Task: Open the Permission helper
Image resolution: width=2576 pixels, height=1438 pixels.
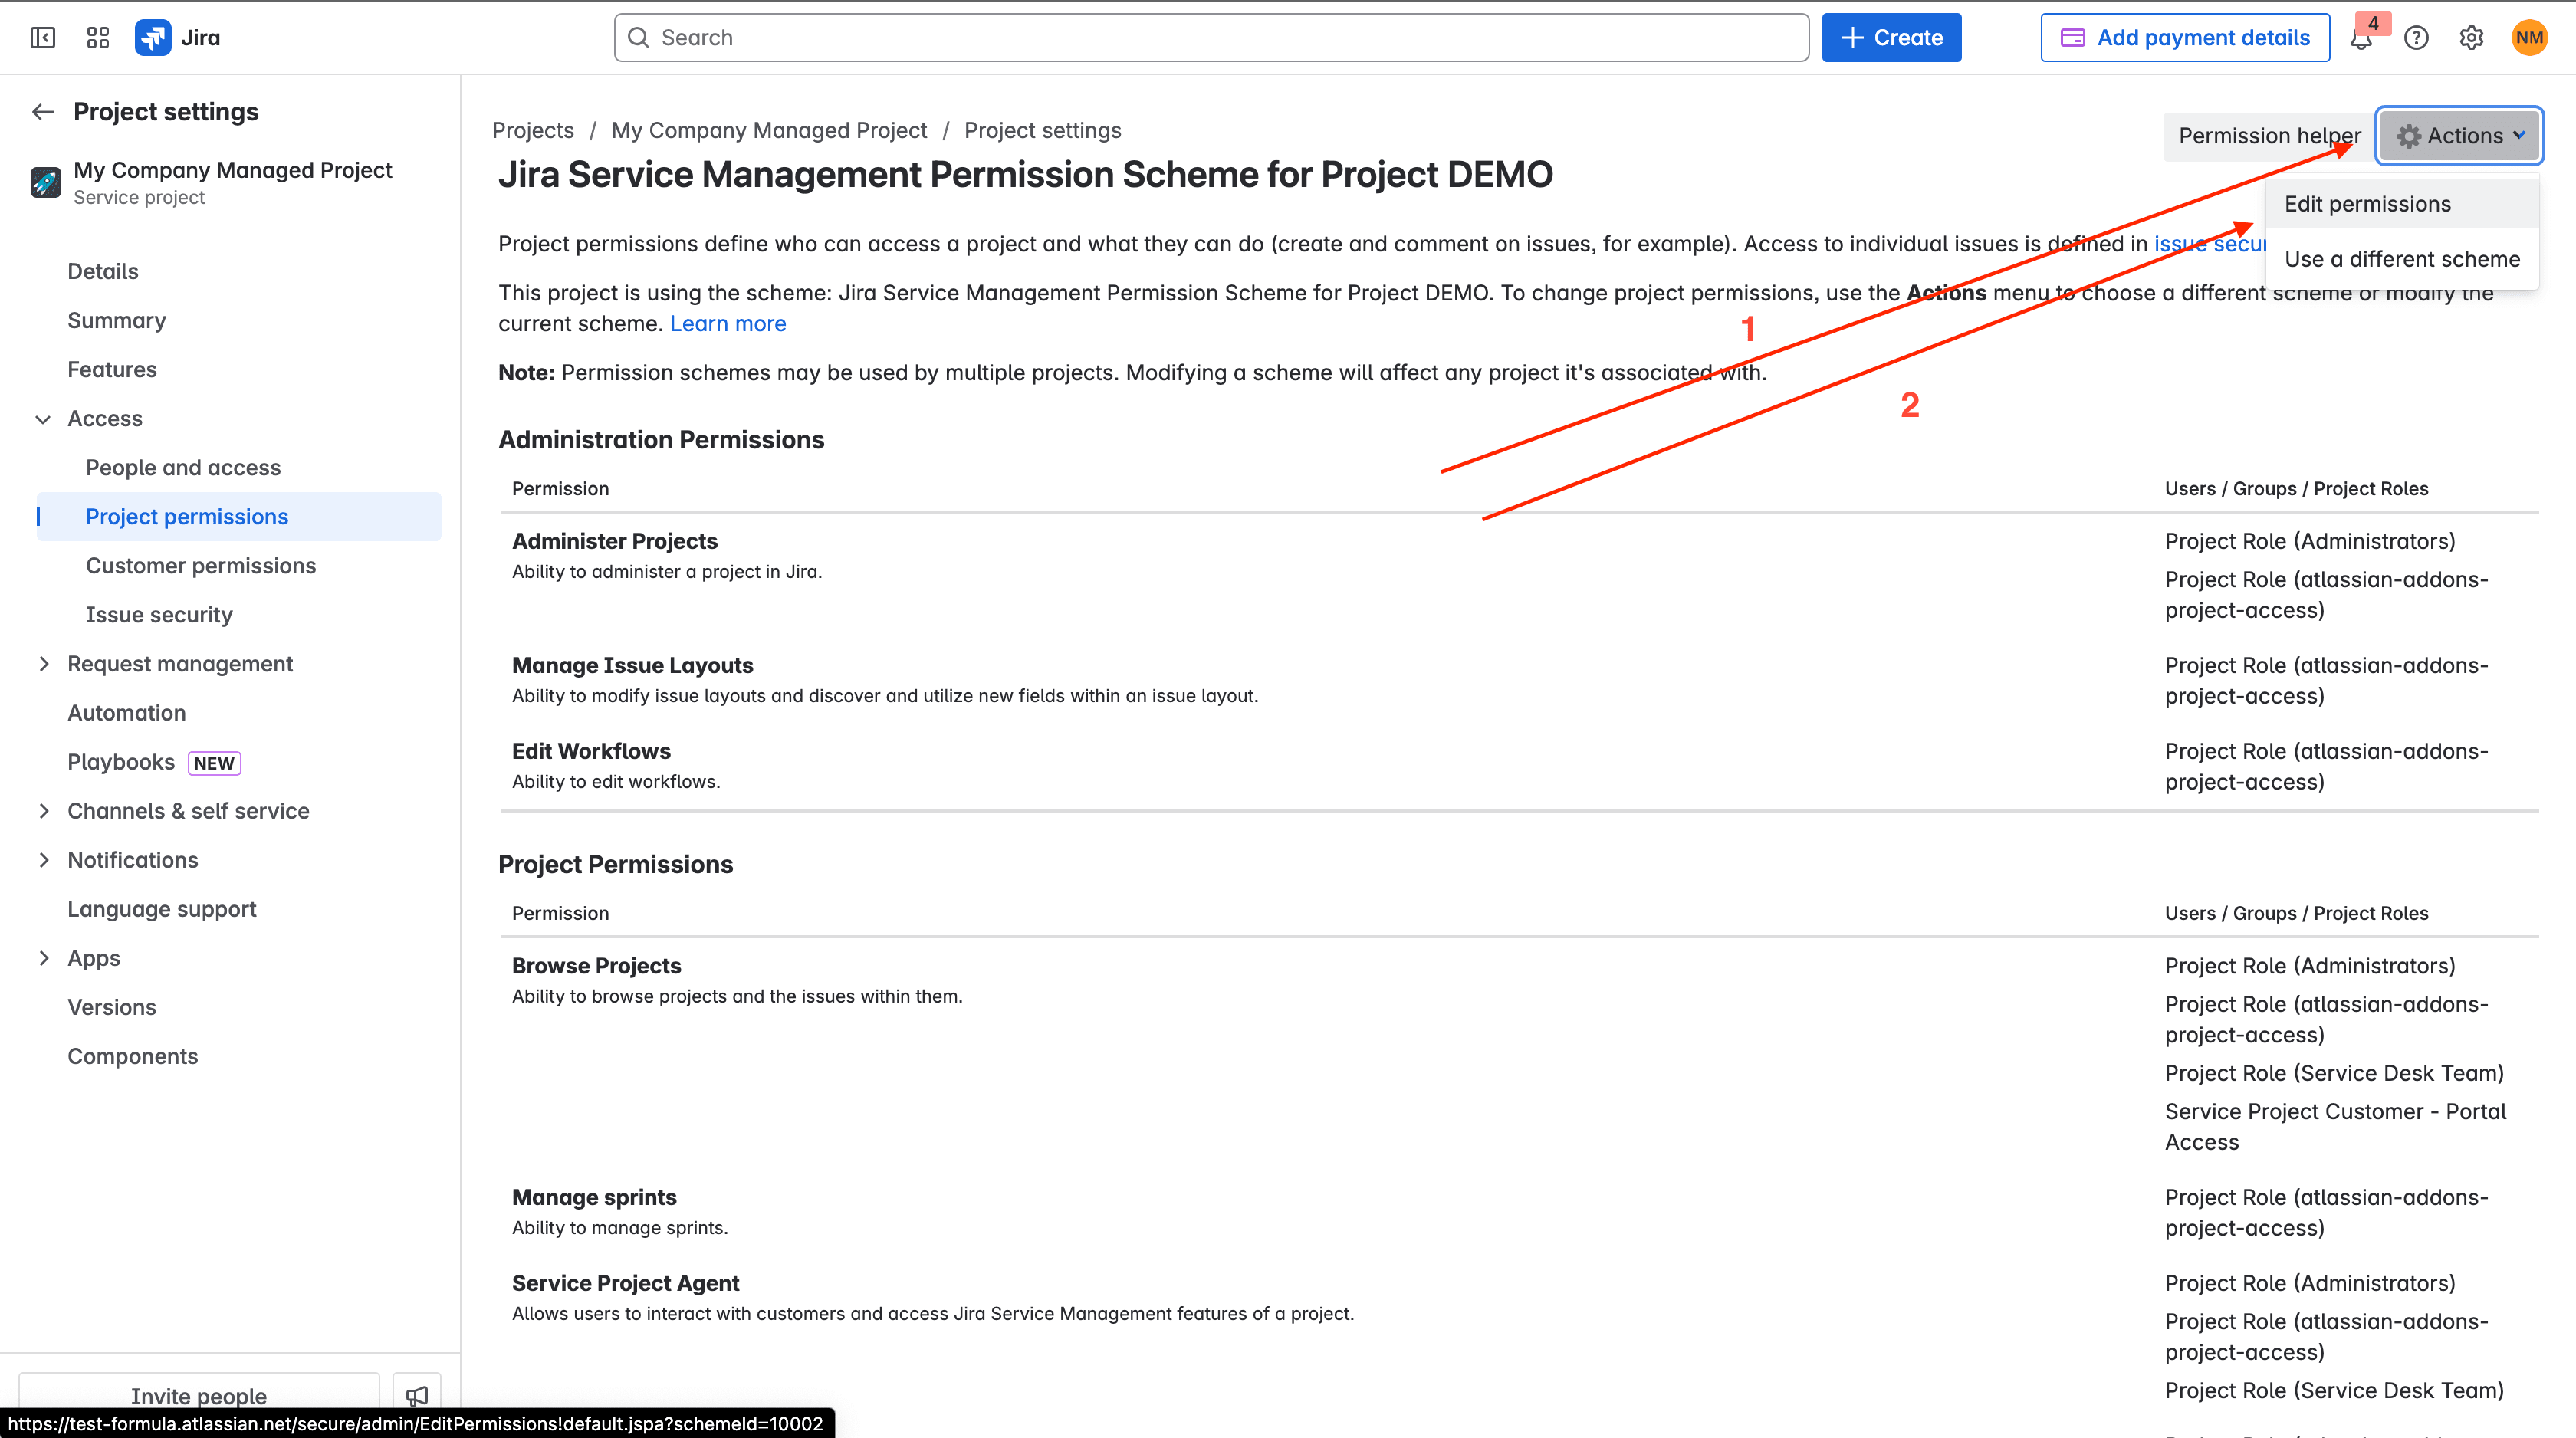Action: (x=2269, y=136)
